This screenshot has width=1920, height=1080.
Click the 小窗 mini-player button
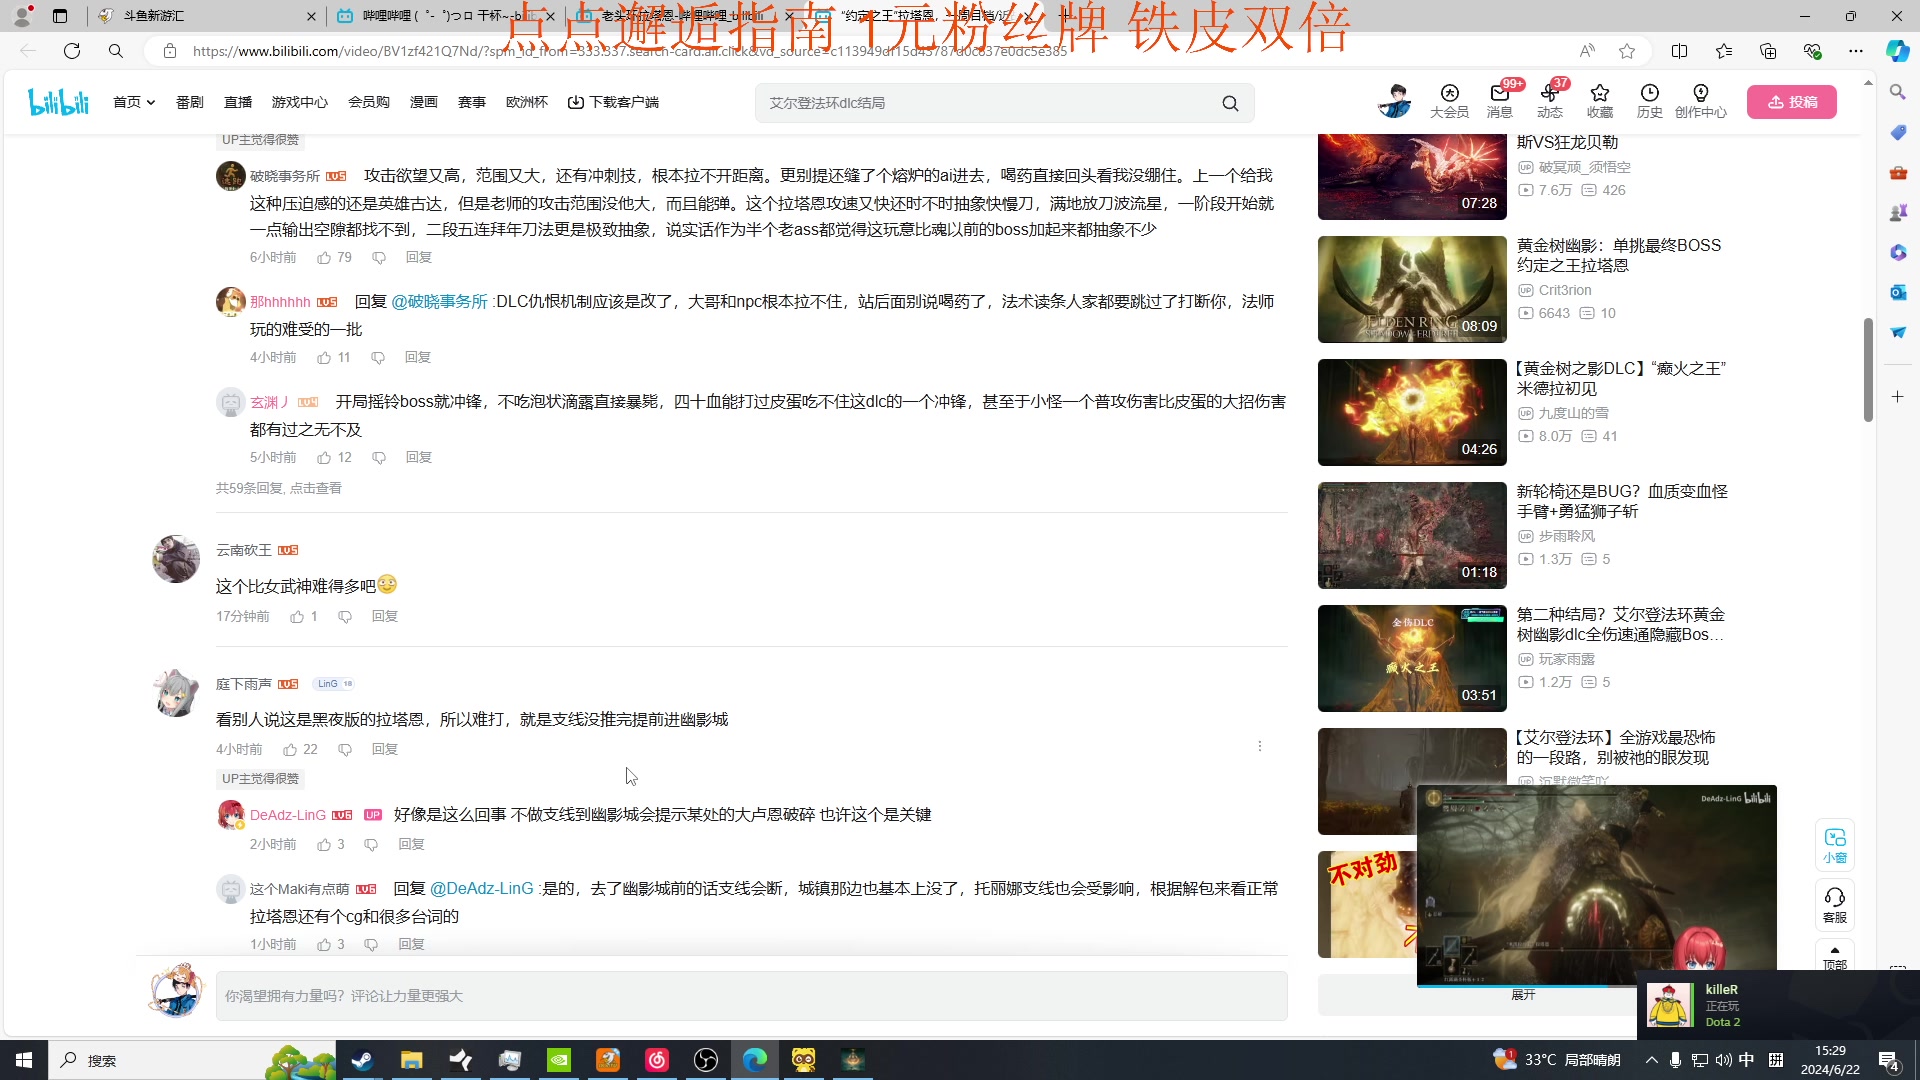[1834, 845]
